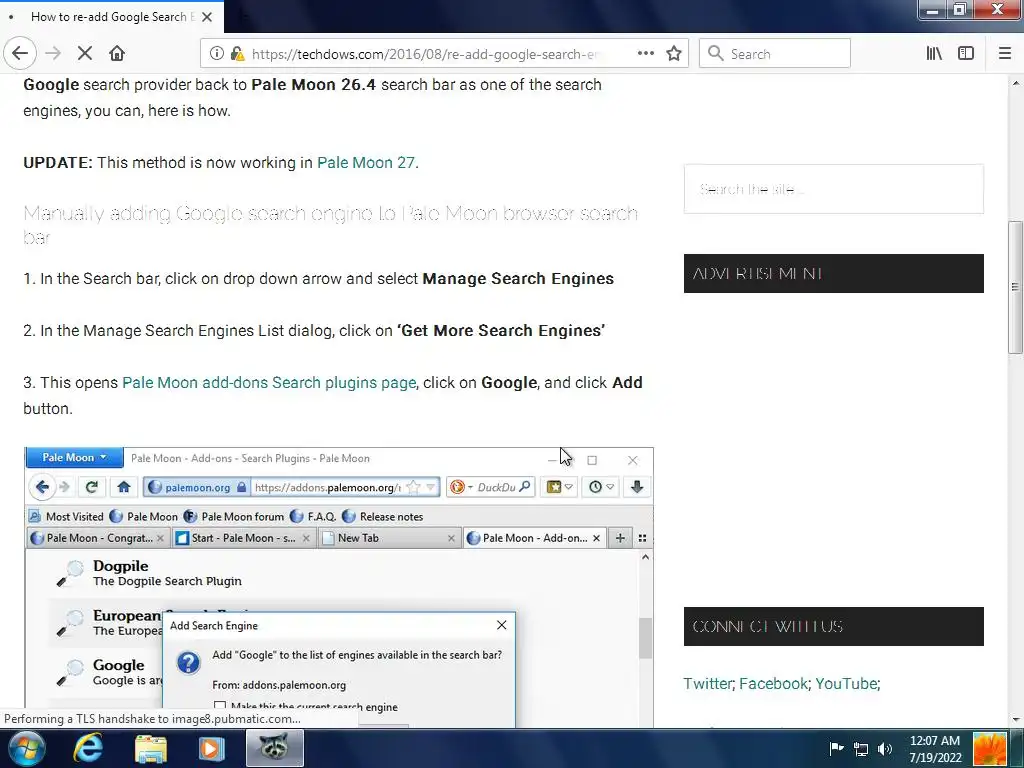Click the Dogpile search plugin entry
This screenshot has width=1024, height=768.
tap(149, 573)
